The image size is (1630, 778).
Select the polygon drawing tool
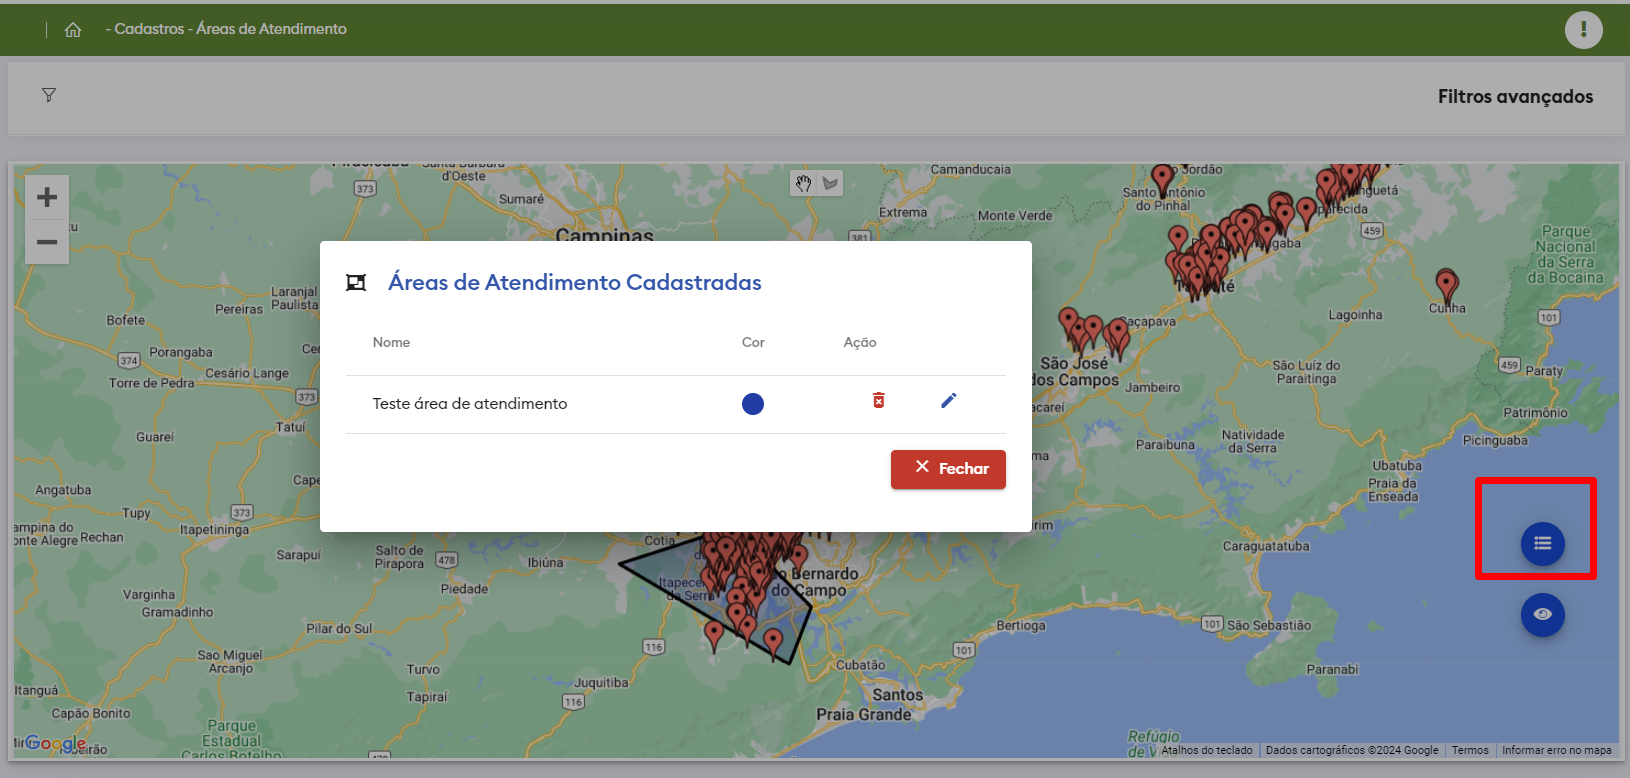830,183
